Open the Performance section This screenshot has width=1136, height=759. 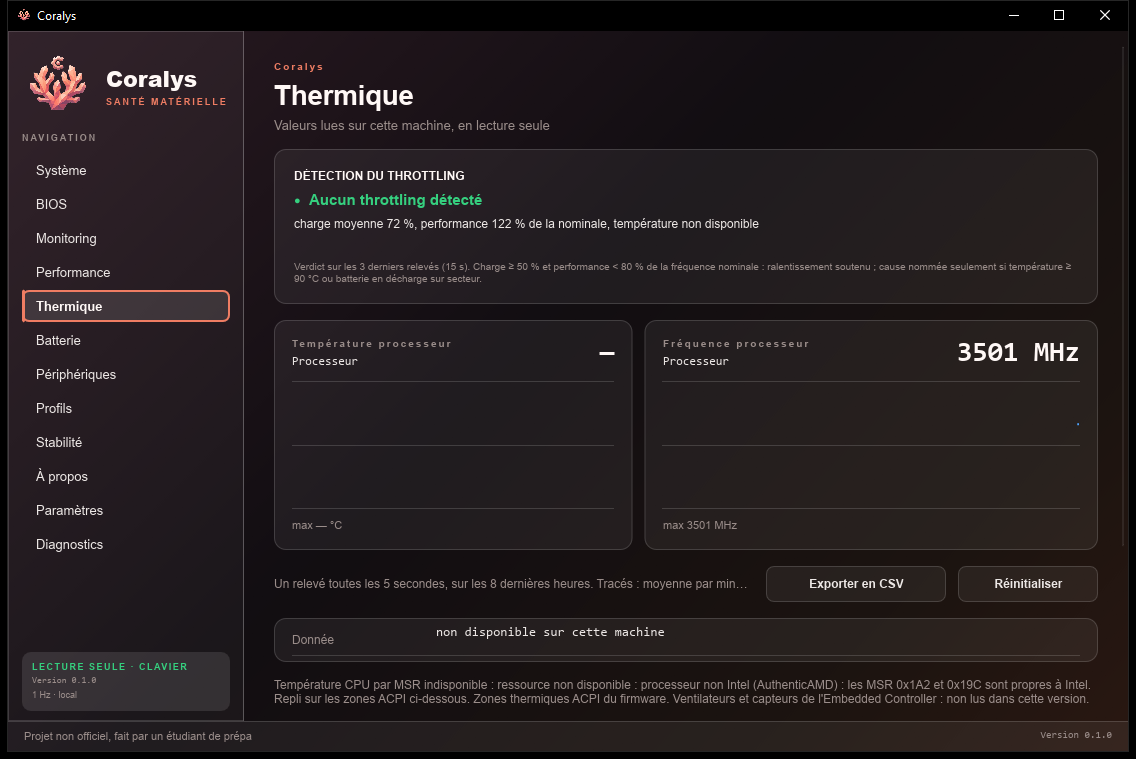[126, 272]
